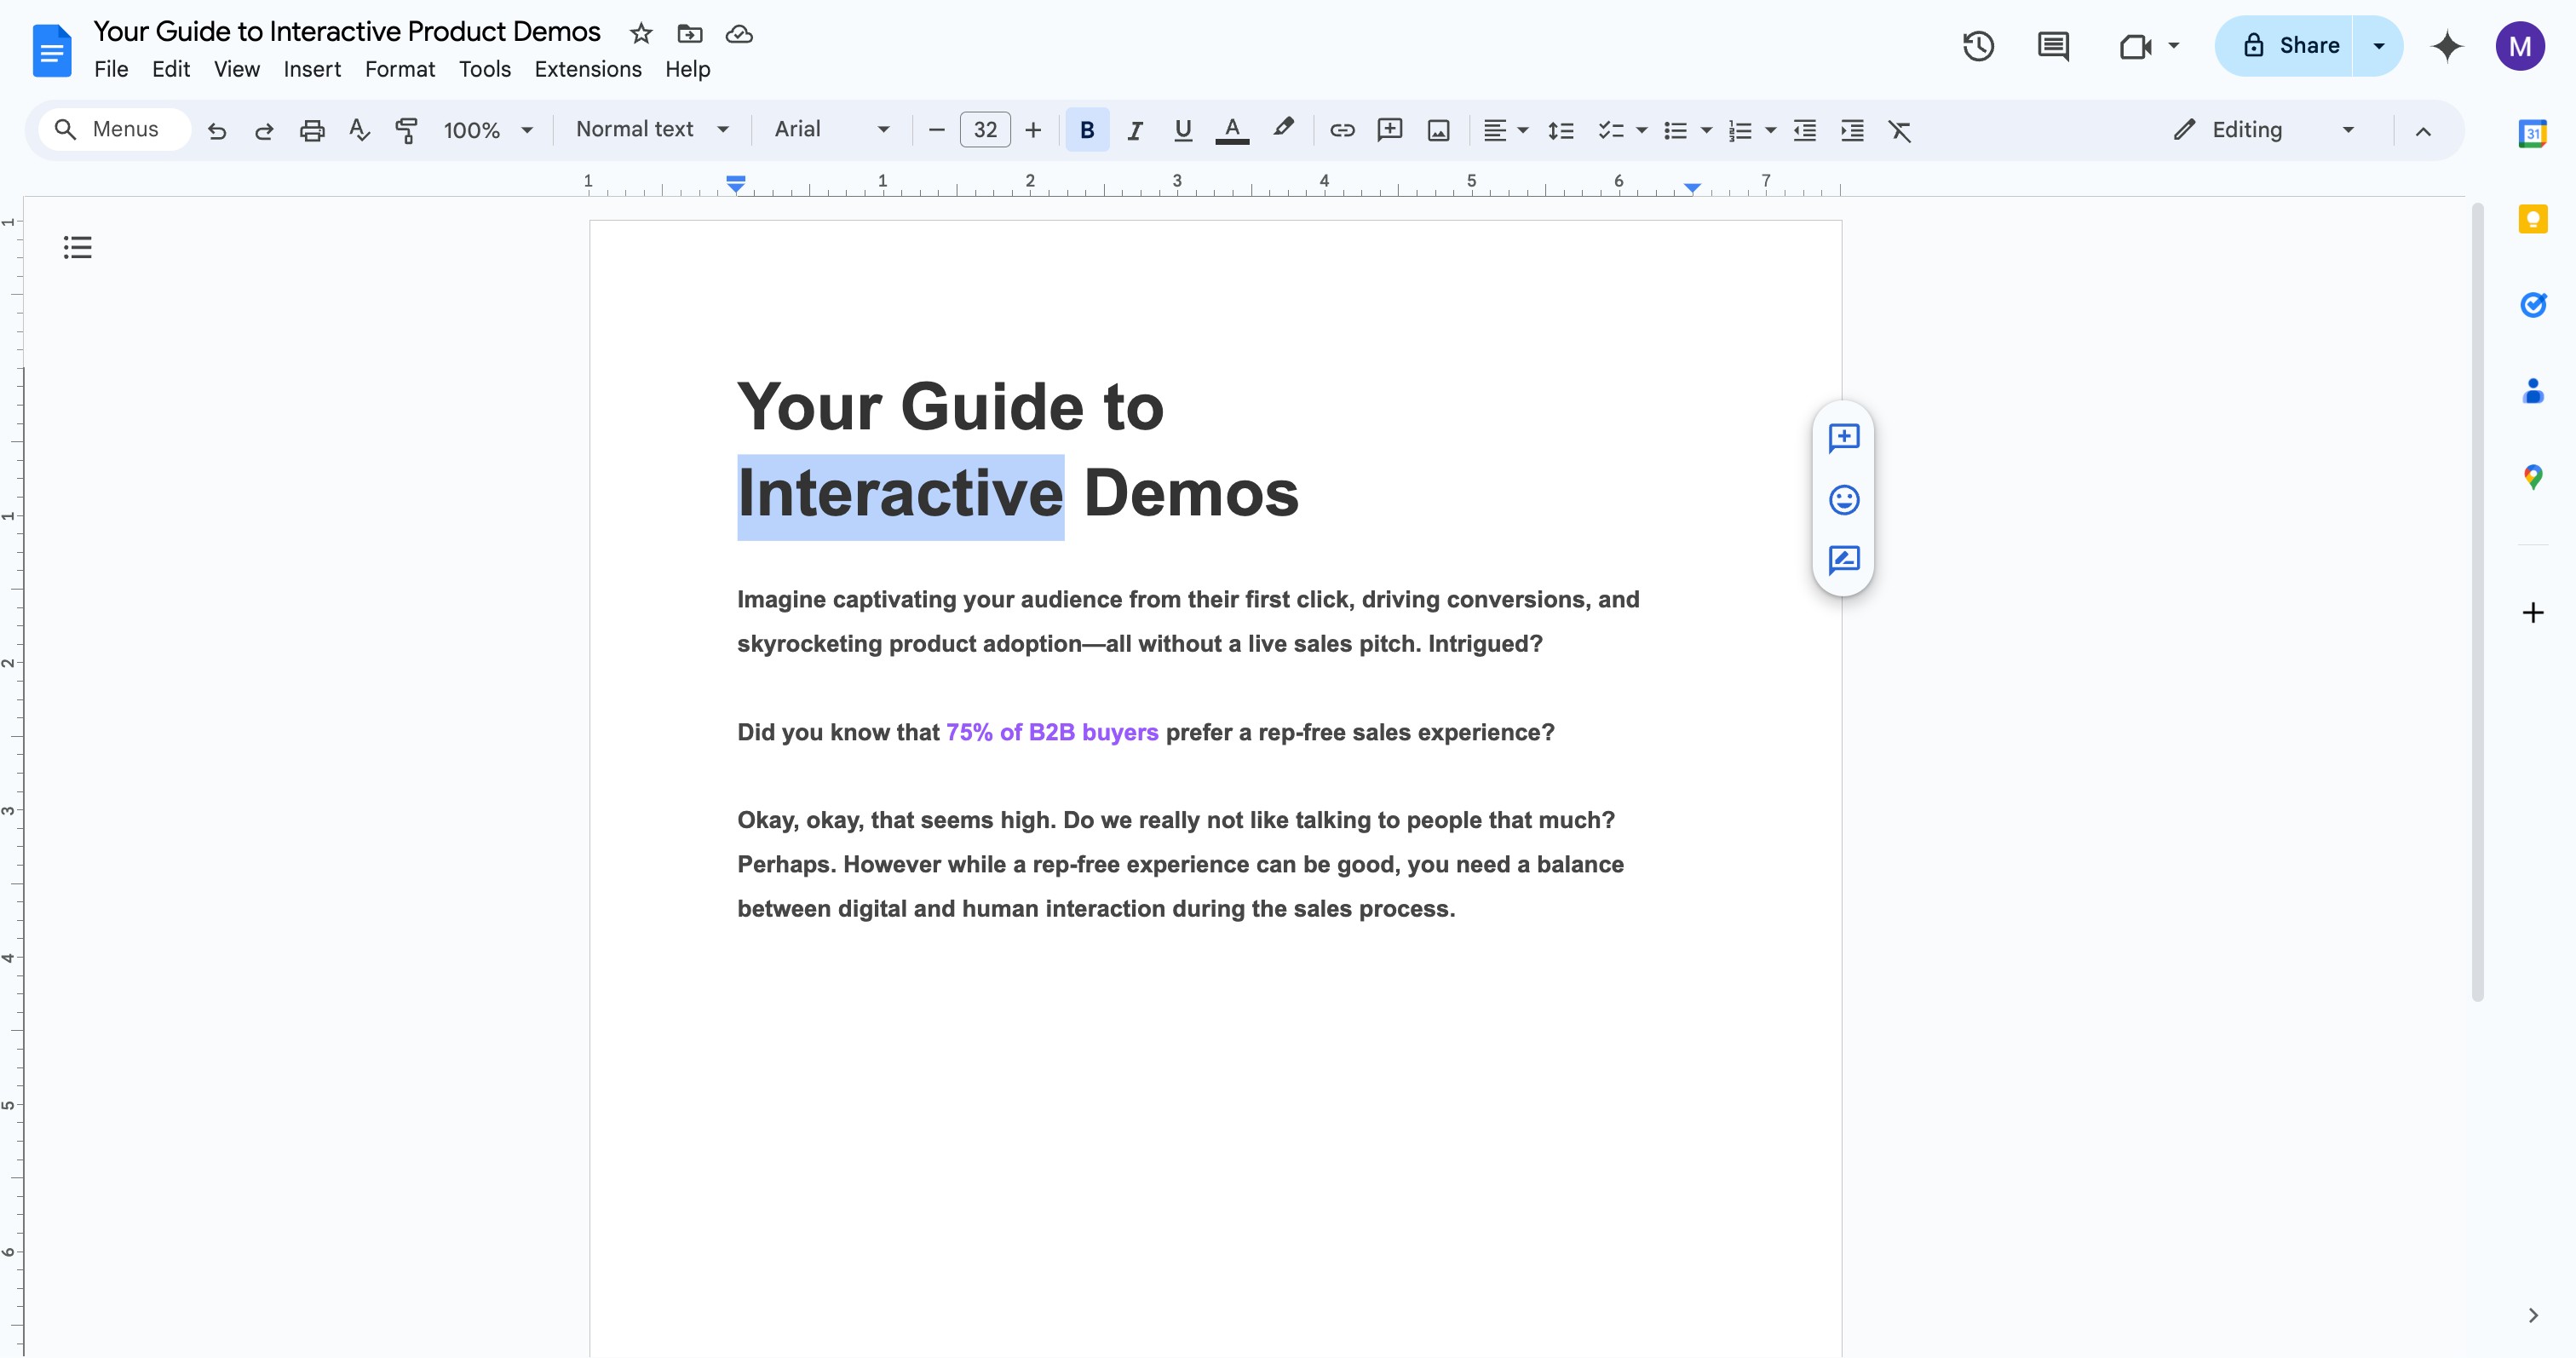Start a Meet call from camera icon
This screenshot has height=1358, width=2576.
[x=2135, y=46]
